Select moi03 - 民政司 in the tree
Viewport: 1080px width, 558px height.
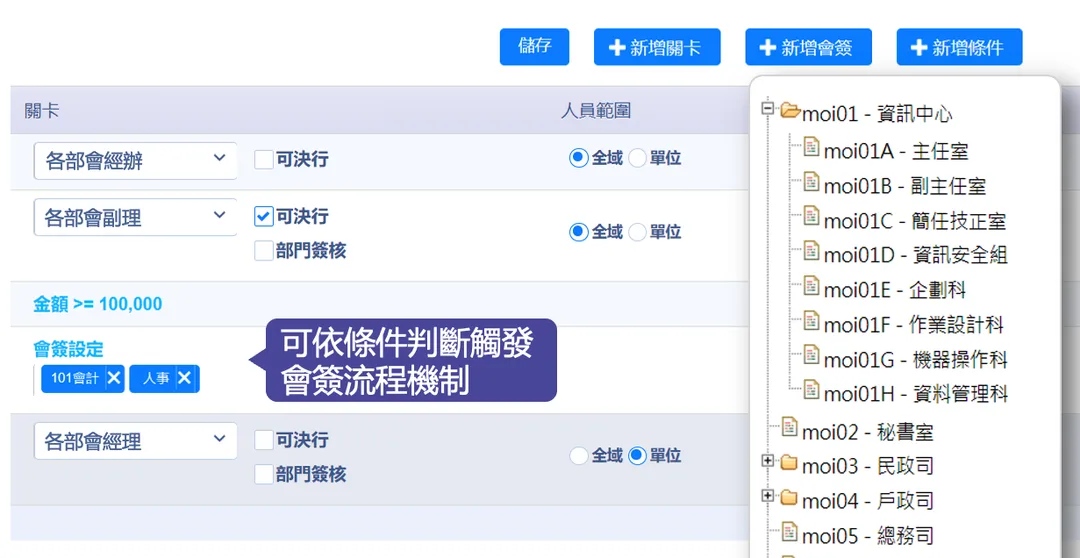pyautogui.click(x=868, y=466)
